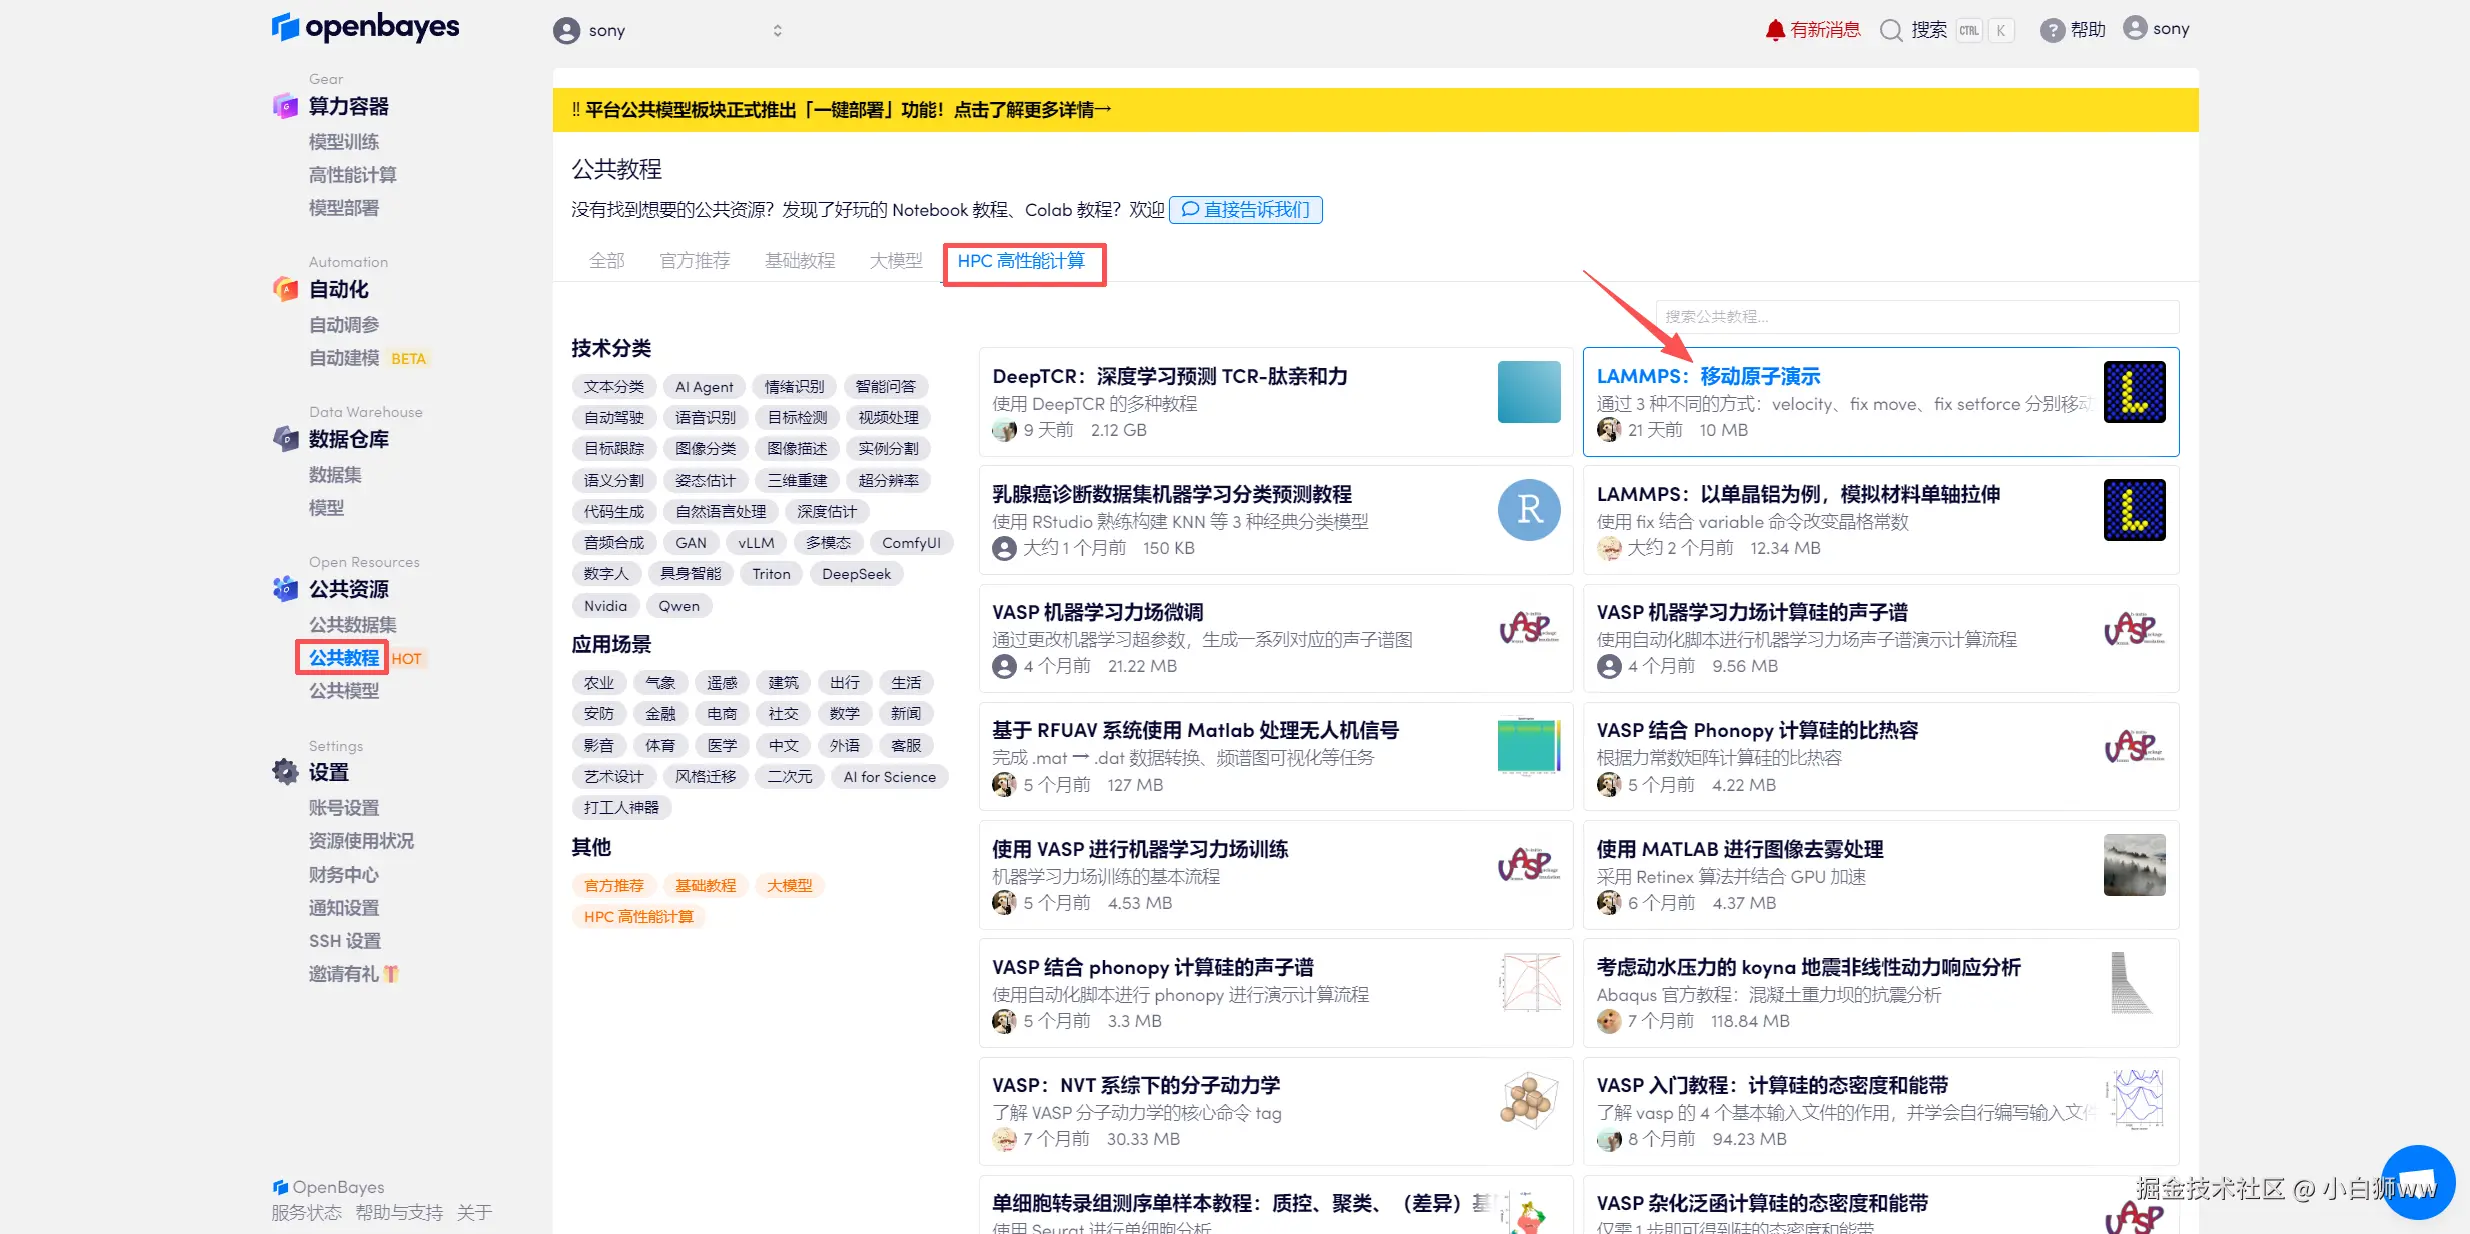
Task: Click the openbayes logo
Action: pyautogui.click(x=365, y=27)
